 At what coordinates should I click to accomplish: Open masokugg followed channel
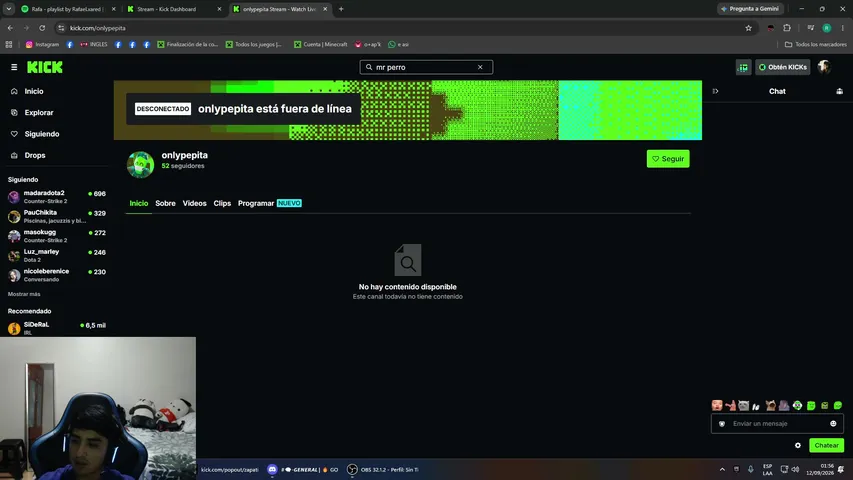(x=57, y=236)
